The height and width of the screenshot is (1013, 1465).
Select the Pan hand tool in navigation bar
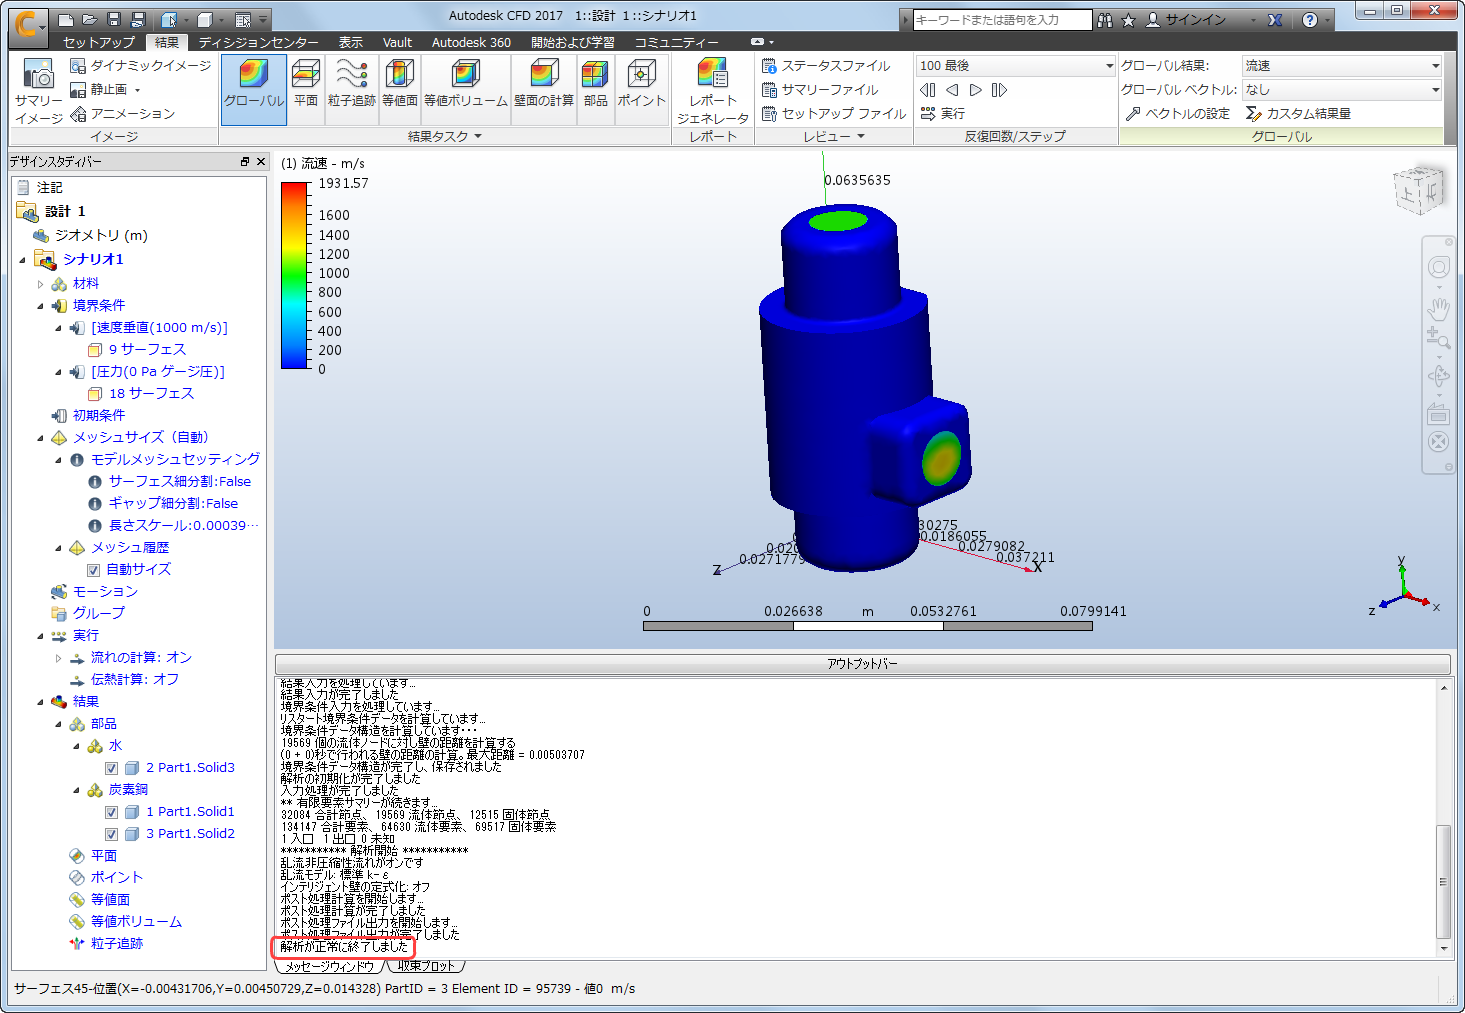point(1438,307)
